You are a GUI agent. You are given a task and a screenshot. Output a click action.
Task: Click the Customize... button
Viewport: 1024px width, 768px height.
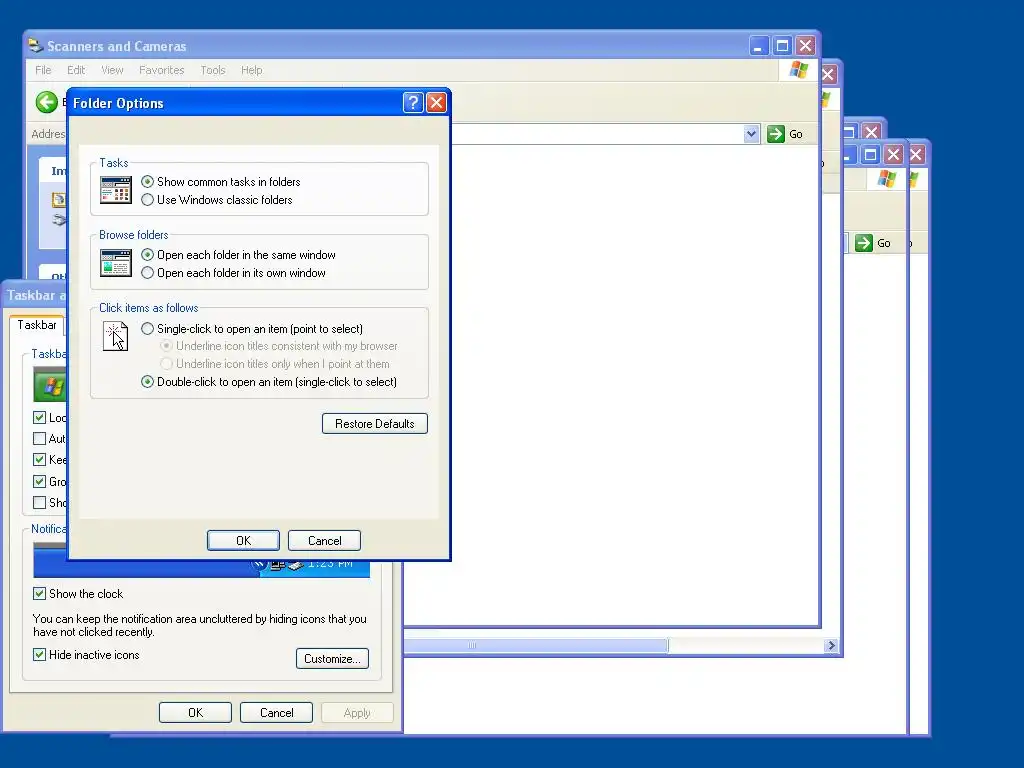click(x=332, y=659)
